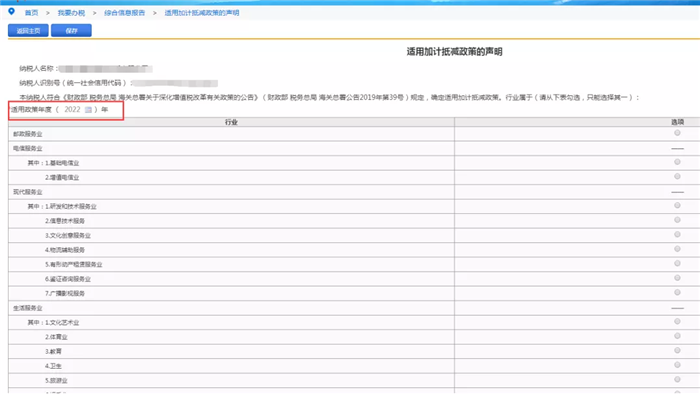
Task: Click the 1.研发和技术服务业 row text
Action: 71,207
